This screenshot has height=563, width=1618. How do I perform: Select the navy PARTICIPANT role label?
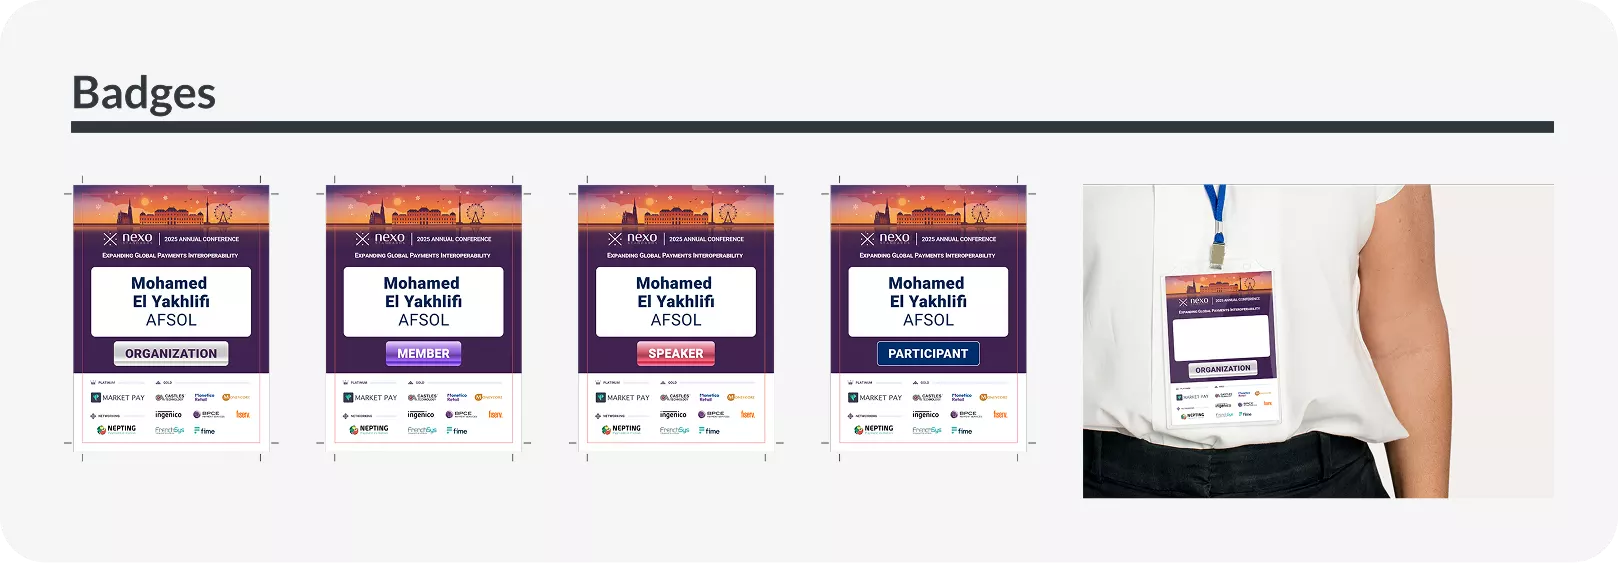(928, 353)
